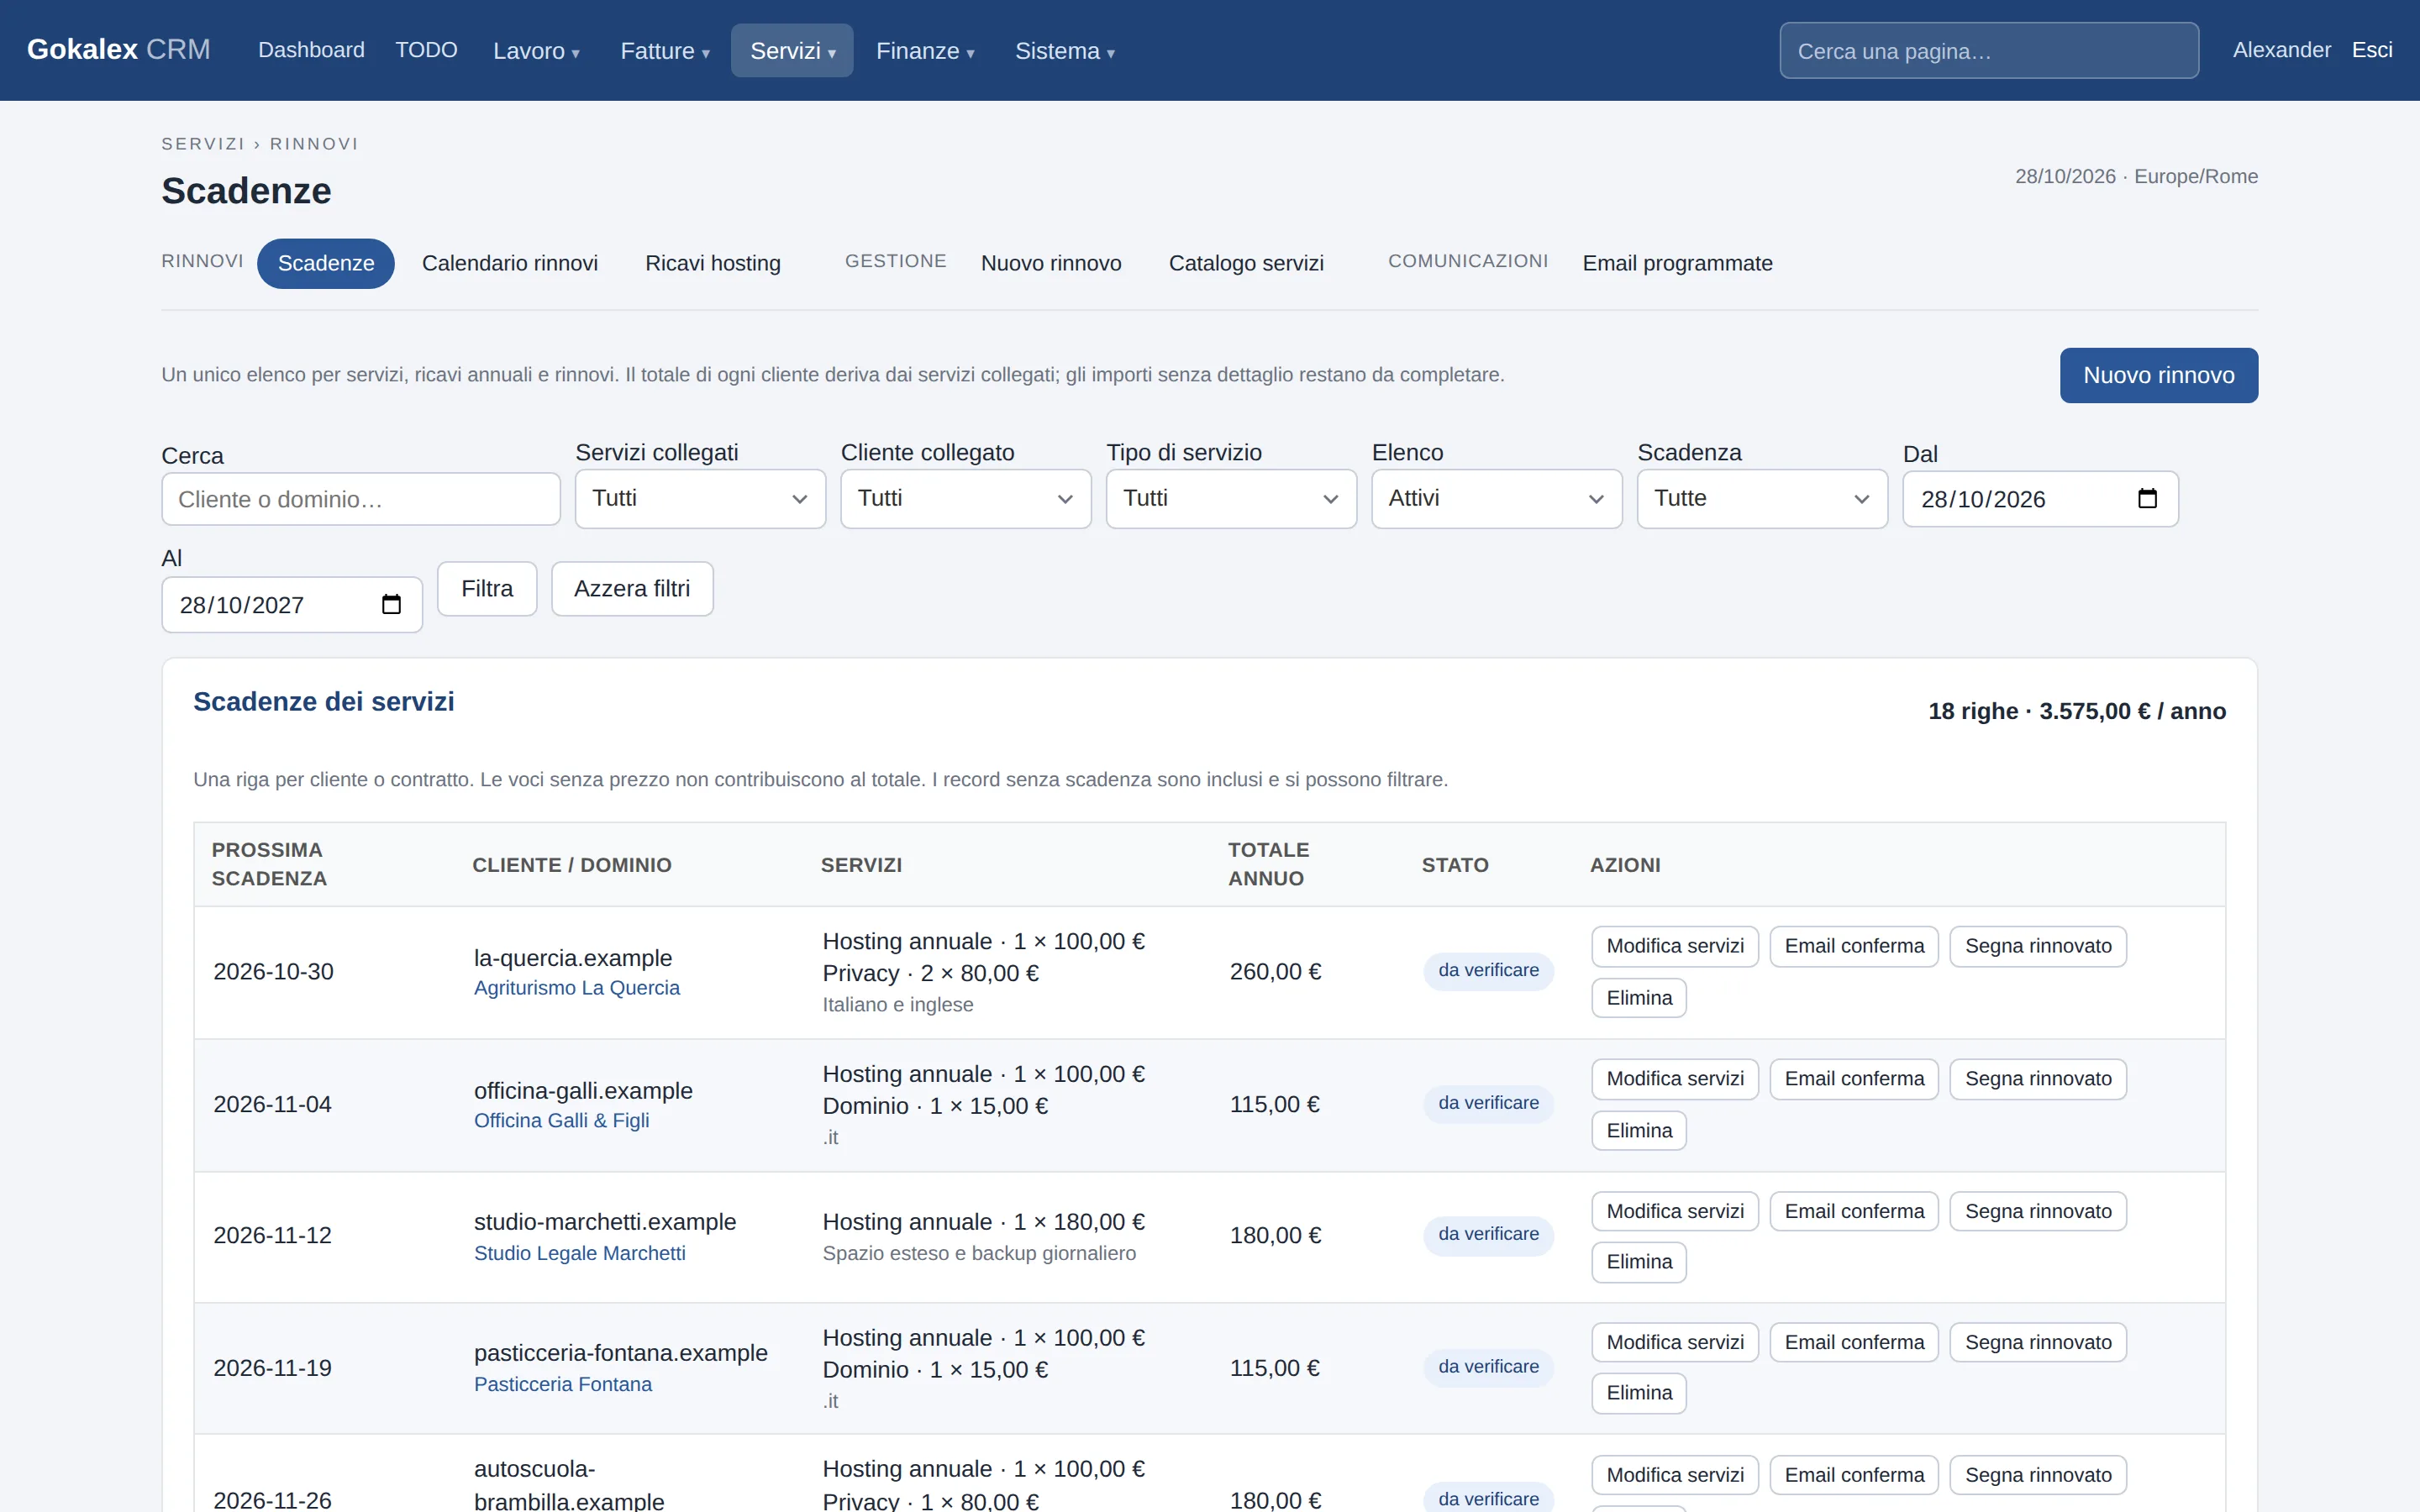Open the TODO page link

click(x=426, y=50)
